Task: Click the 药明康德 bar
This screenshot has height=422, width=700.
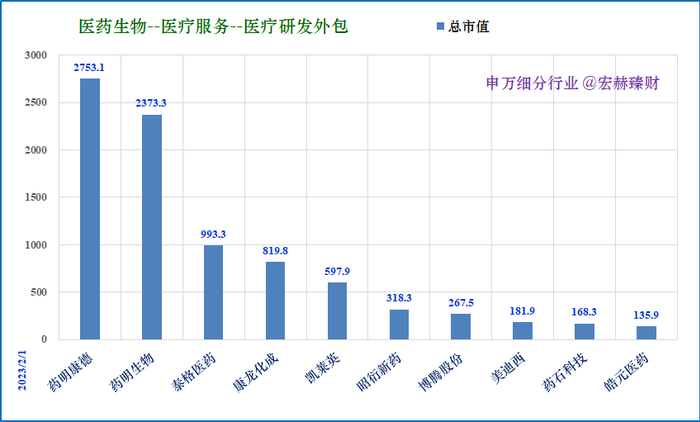Action: click(90, 209)
